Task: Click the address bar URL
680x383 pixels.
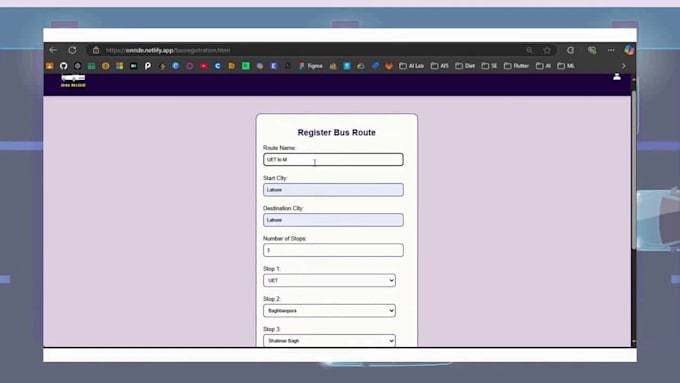Action: point(168,50)
